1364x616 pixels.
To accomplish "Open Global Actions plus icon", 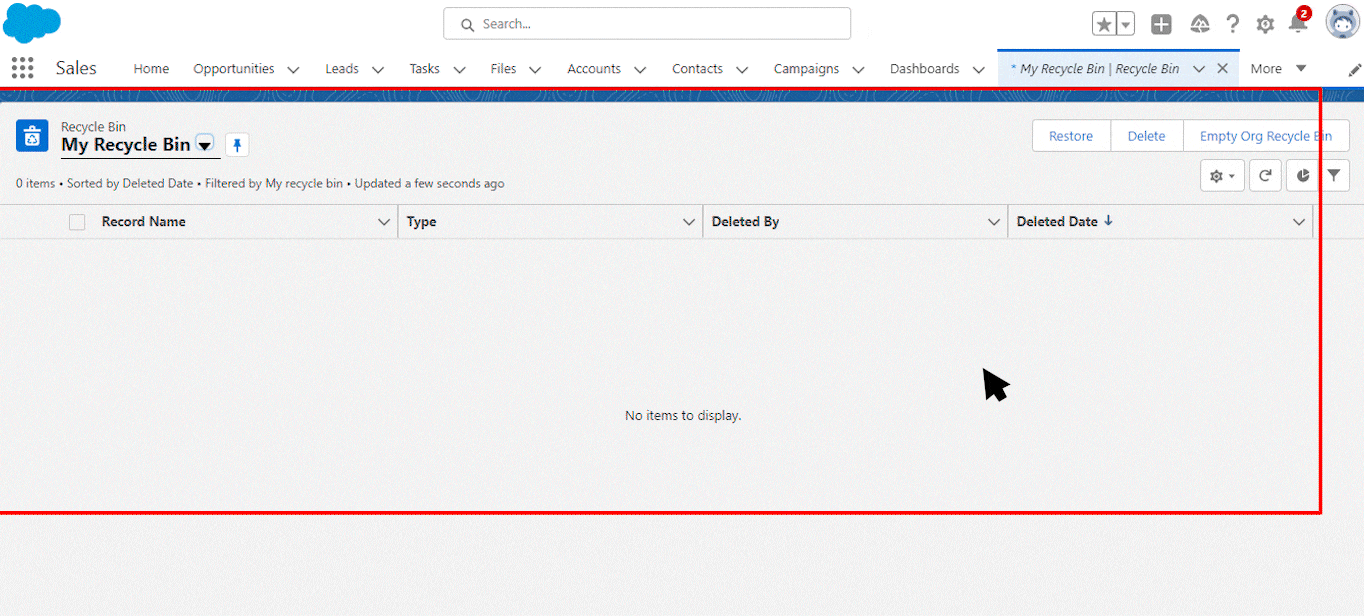I will tap(1161, 24).
